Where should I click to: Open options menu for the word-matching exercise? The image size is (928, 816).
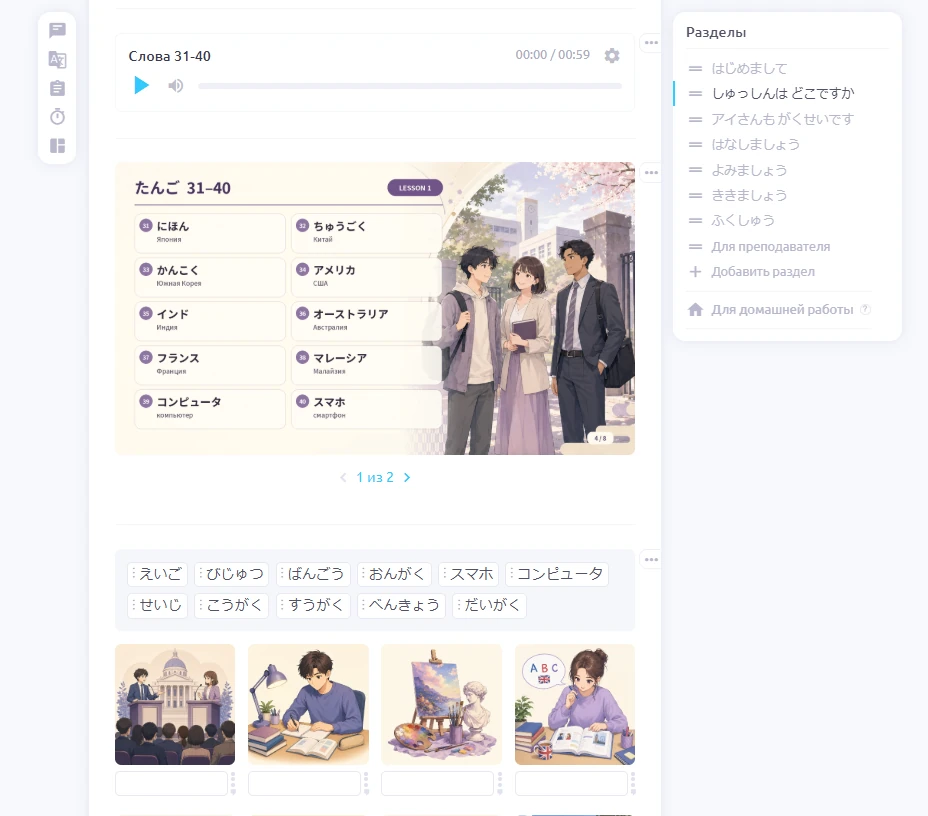click(x=651, y=560)
